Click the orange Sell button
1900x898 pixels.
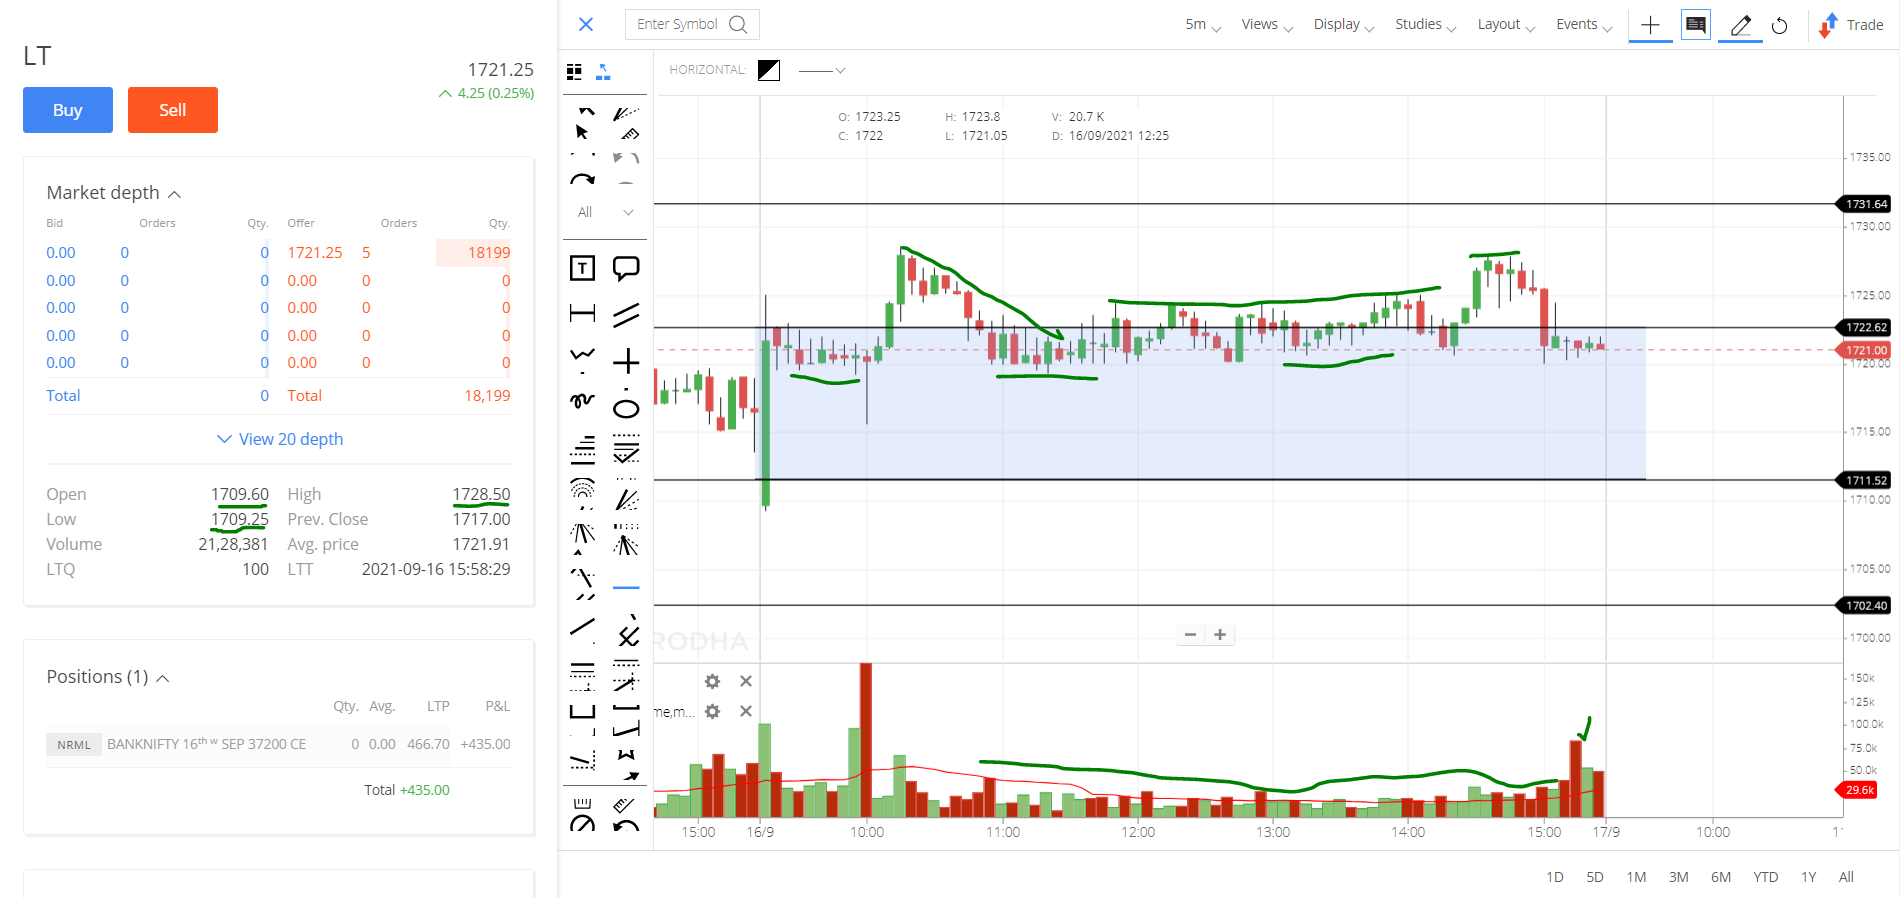click(173, 110)
